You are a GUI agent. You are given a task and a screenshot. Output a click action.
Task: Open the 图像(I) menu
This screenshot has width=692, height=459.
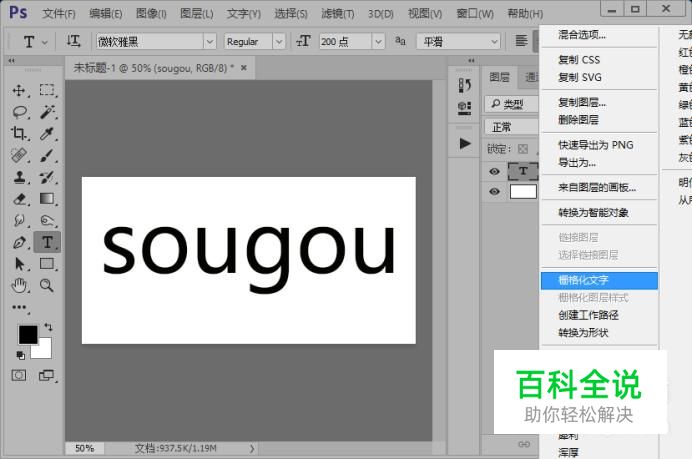coord(151,14)
